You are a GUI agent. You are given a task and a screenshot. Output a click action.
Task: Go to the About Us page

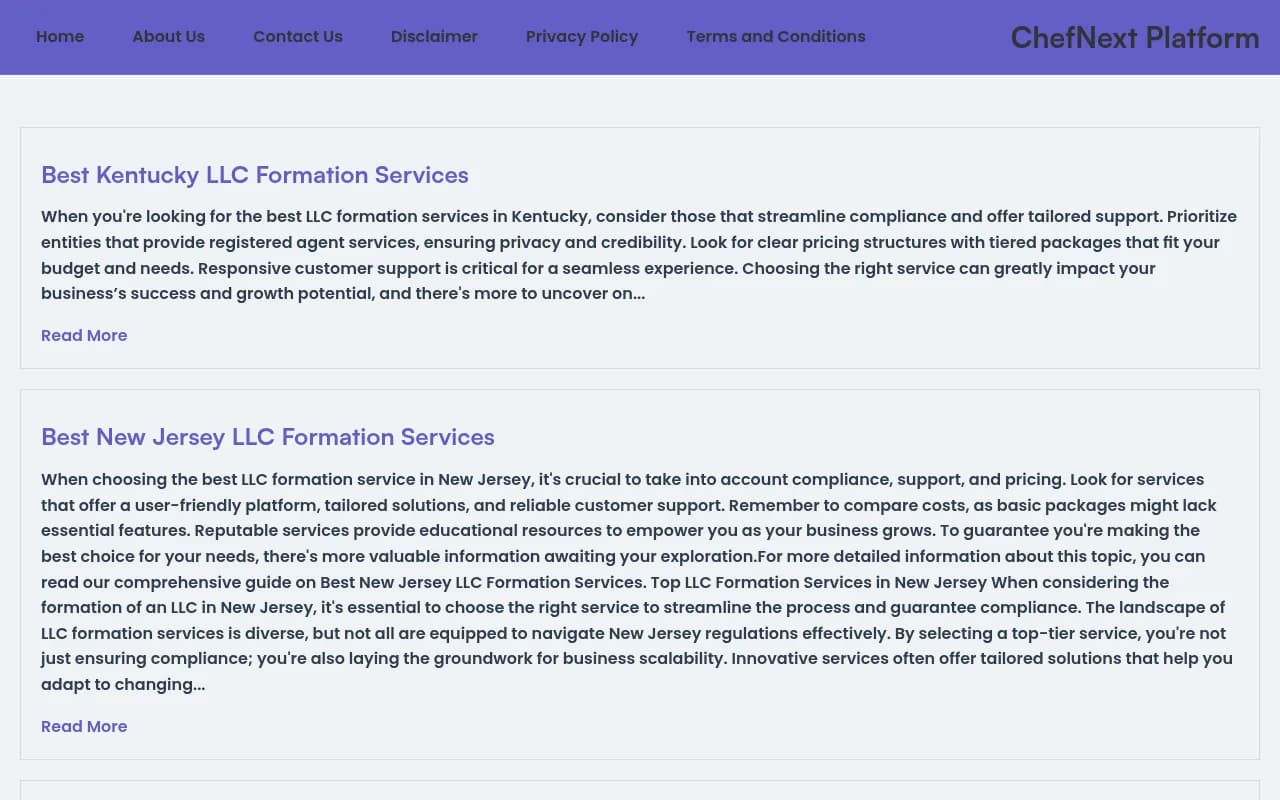[168, 37]
